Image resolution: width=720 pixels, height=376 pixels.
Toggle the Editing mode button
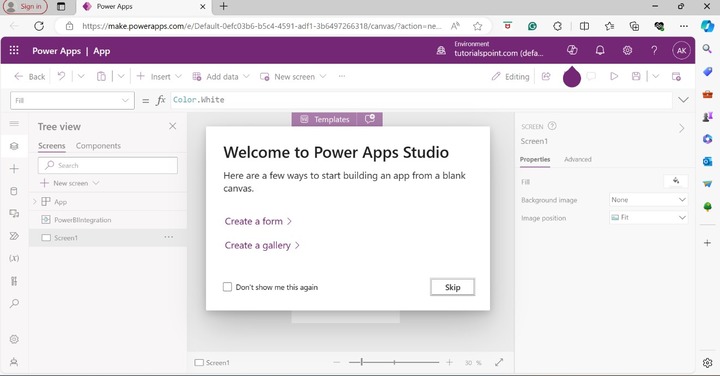pos(510,76)
